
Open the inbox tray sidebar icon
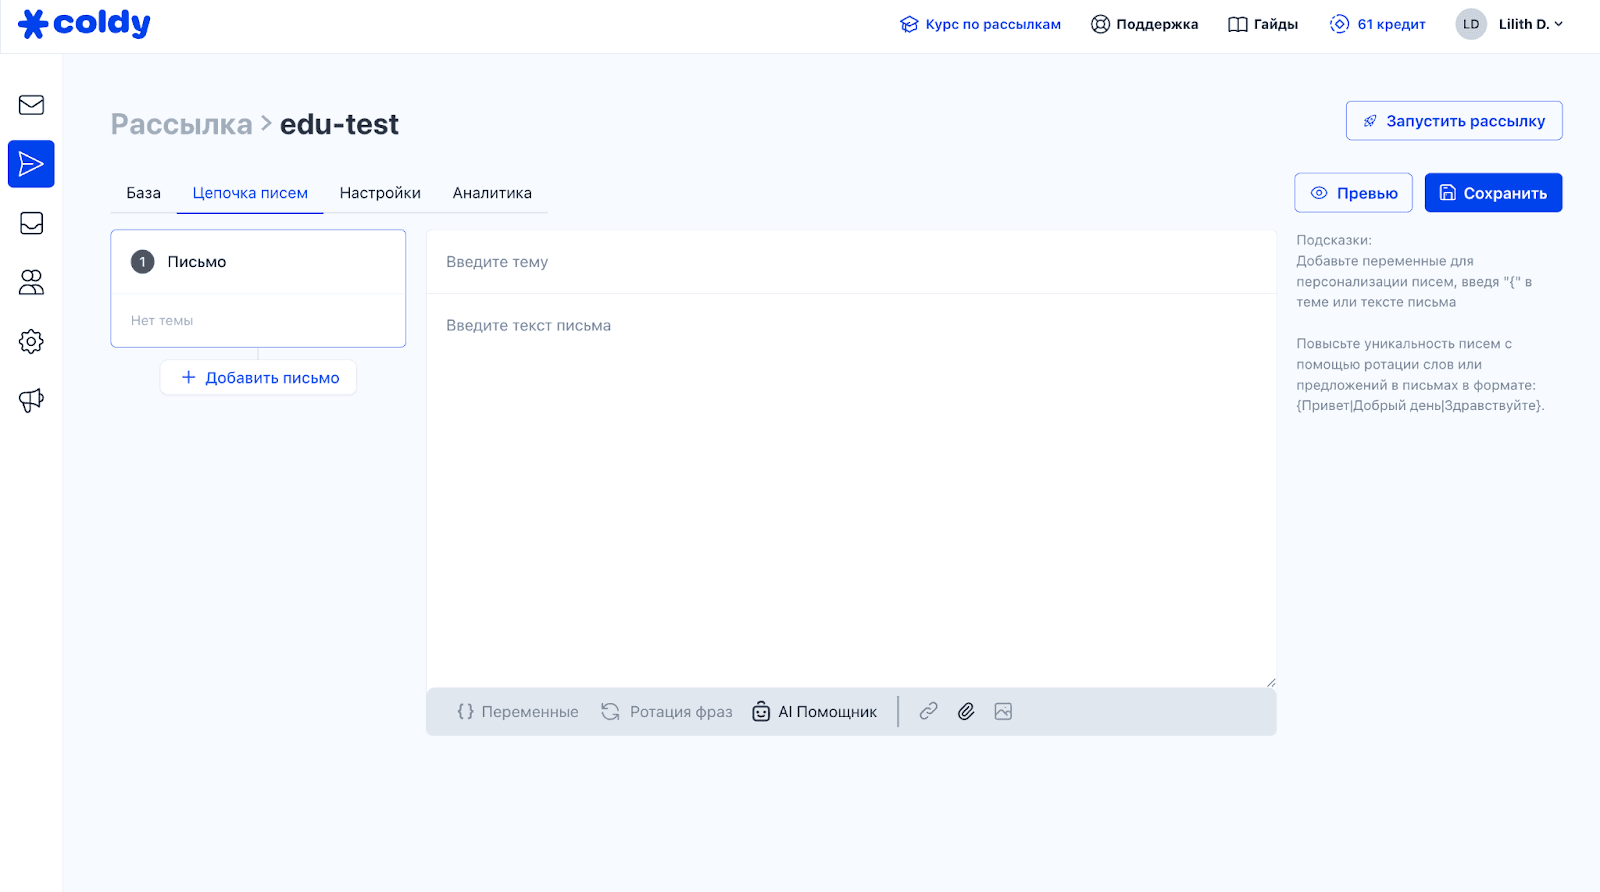tap(31, 223)
